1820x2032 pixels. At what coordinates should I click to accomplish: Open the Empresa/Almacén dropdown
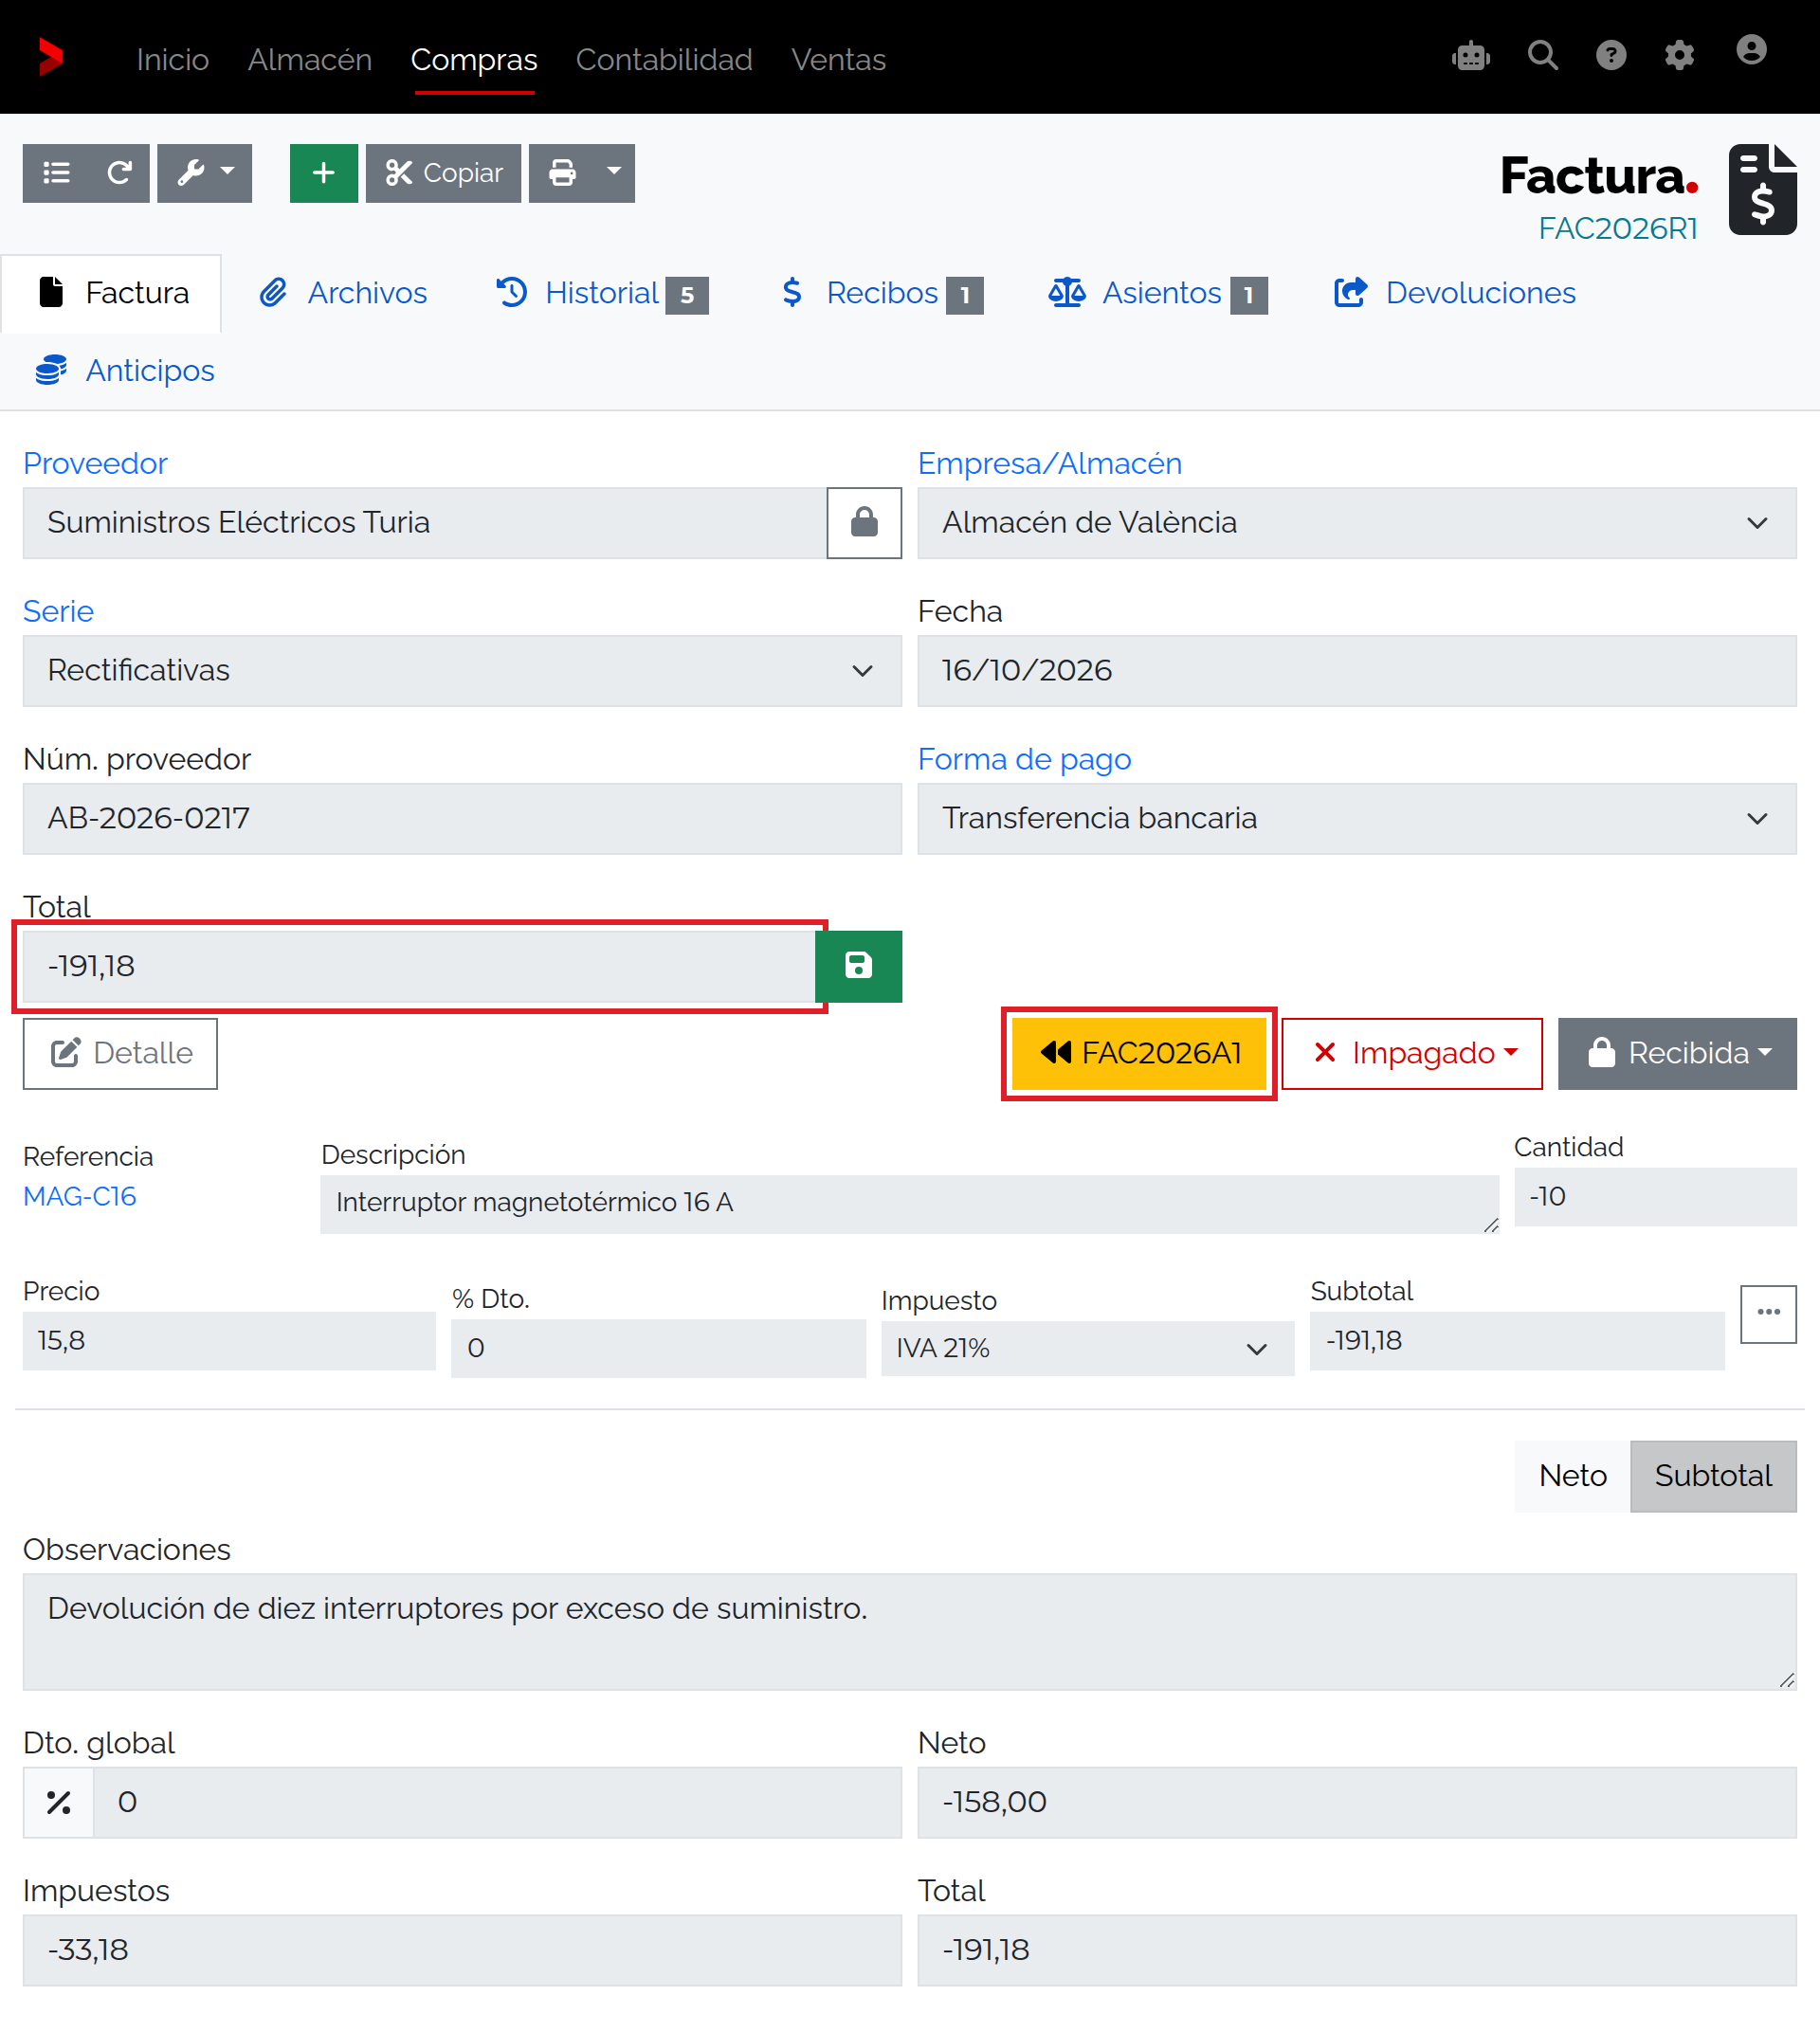click(x=1356, y=523)
